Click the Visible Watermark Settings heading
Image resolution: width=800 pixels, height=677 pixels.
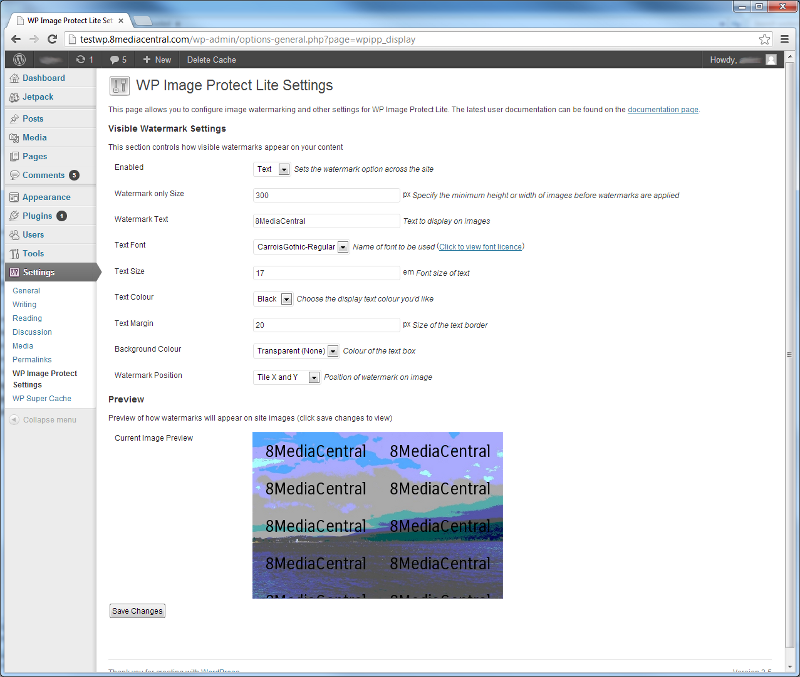pos(167,129)
